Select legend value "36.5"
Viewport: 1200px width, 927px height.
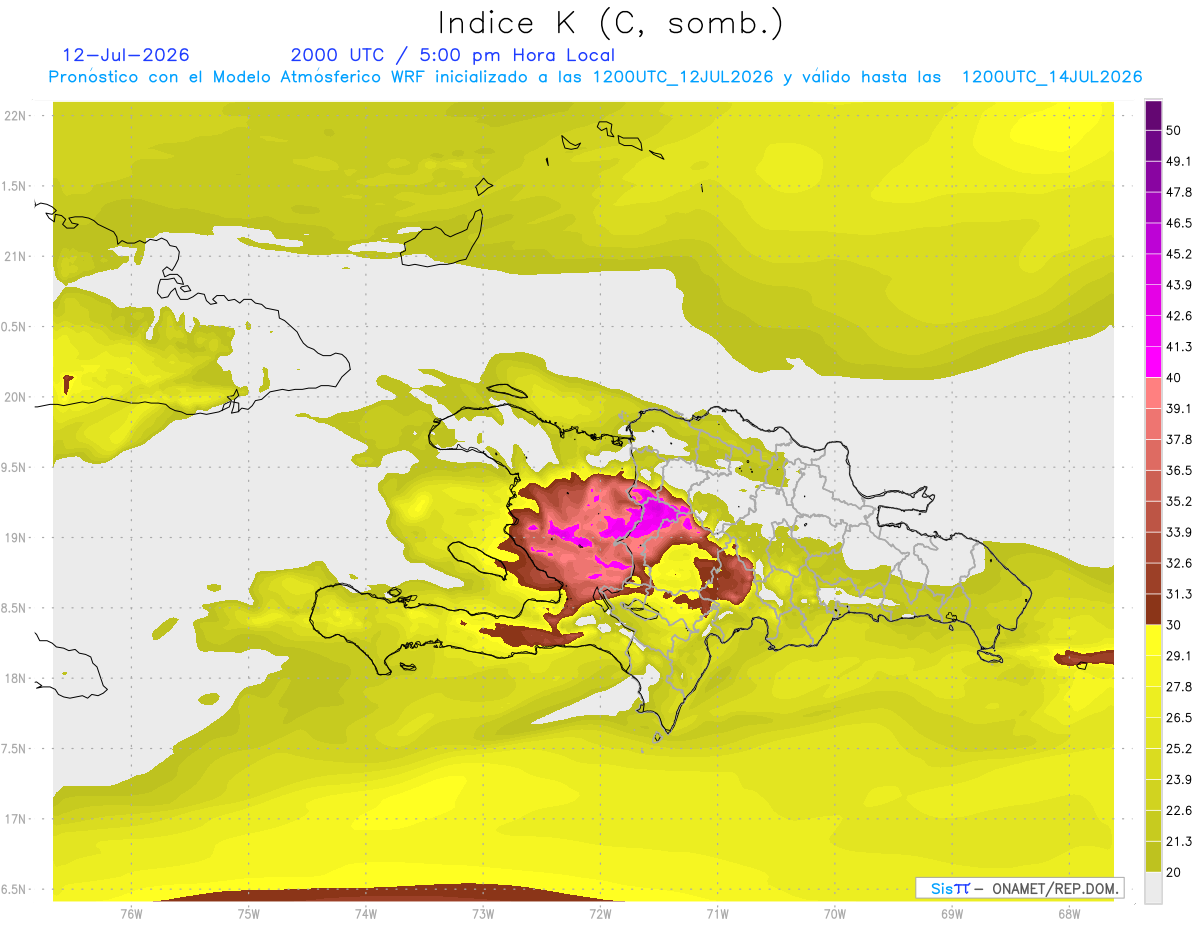click(1178, 470)
